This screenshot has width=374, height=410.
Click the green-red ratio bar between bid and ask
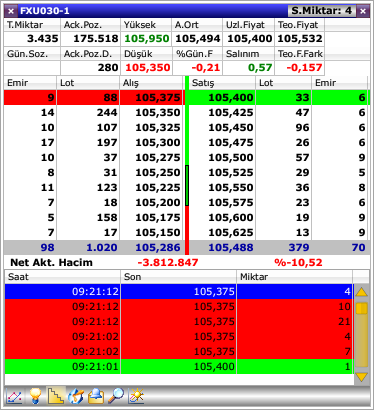187,165
